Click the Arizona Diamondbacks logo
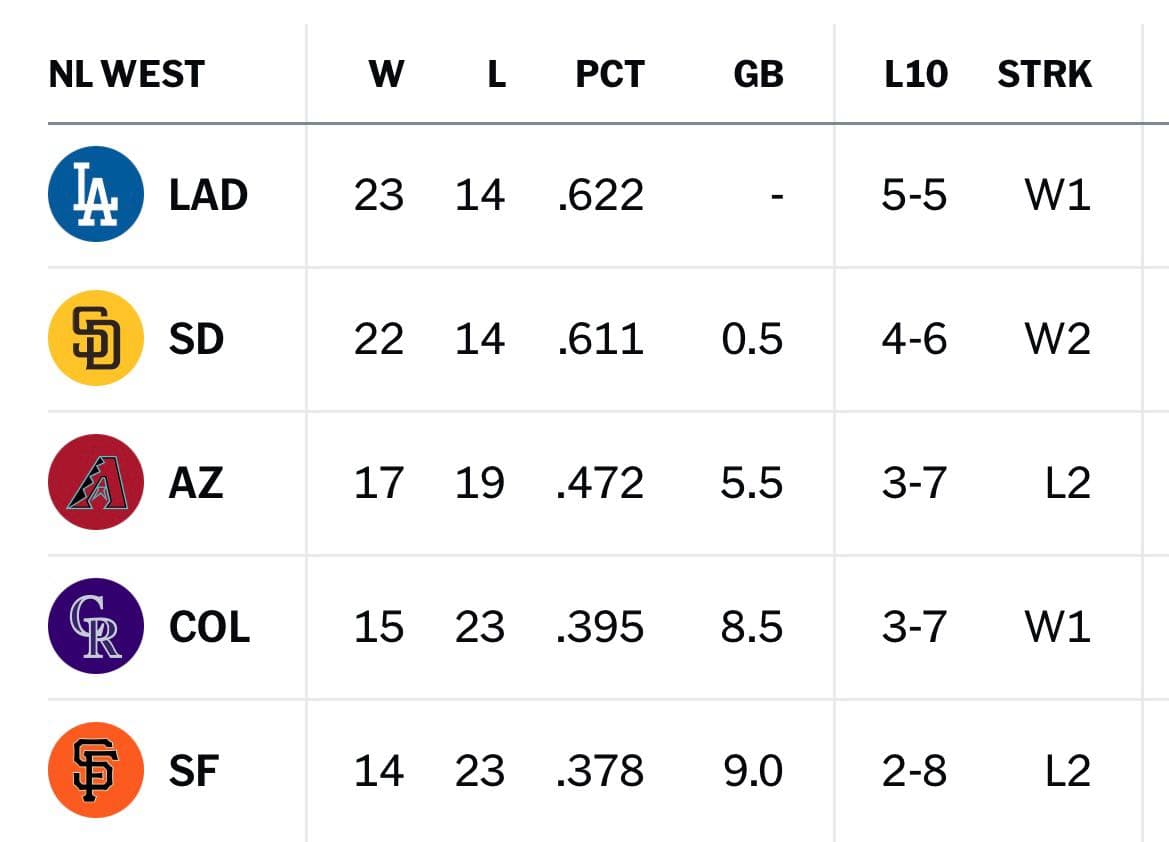 [95, 482]
